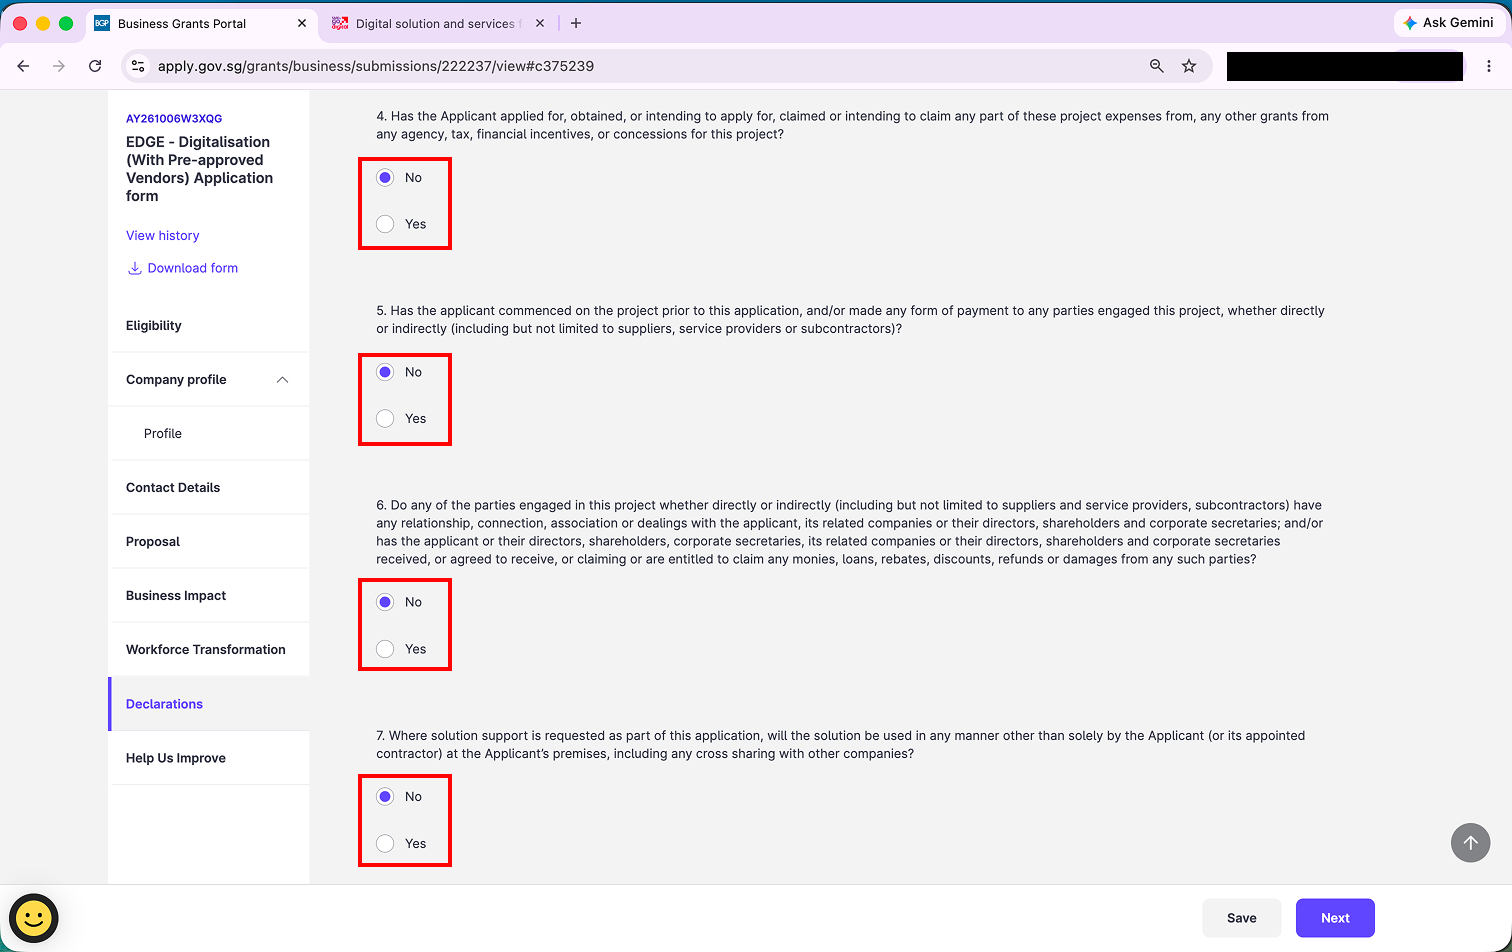
Task: Click the Download form link
Action: 182,268
